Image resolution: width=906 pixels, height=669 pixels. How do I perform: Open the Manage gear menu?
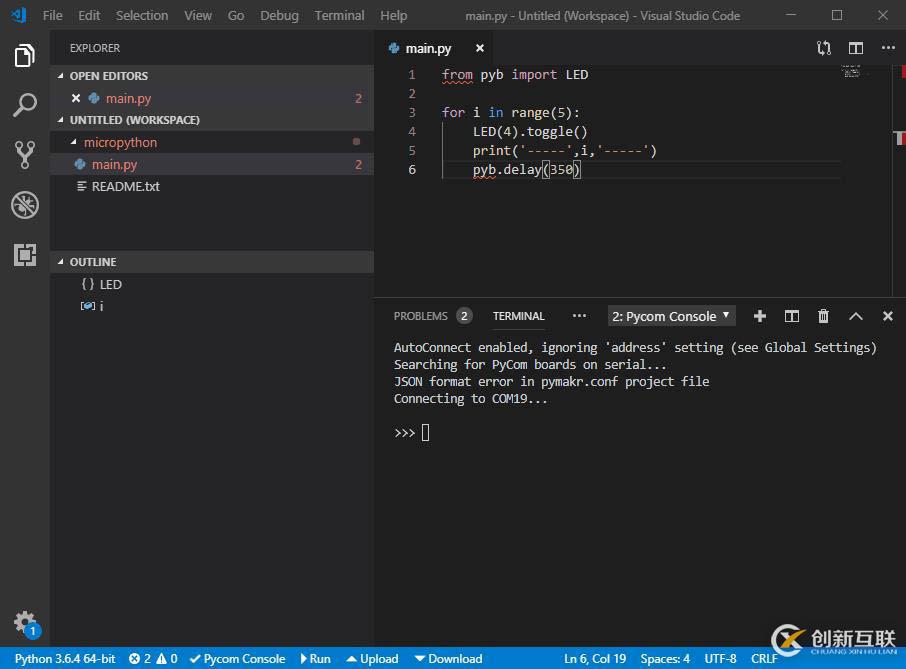click(25, 624)
